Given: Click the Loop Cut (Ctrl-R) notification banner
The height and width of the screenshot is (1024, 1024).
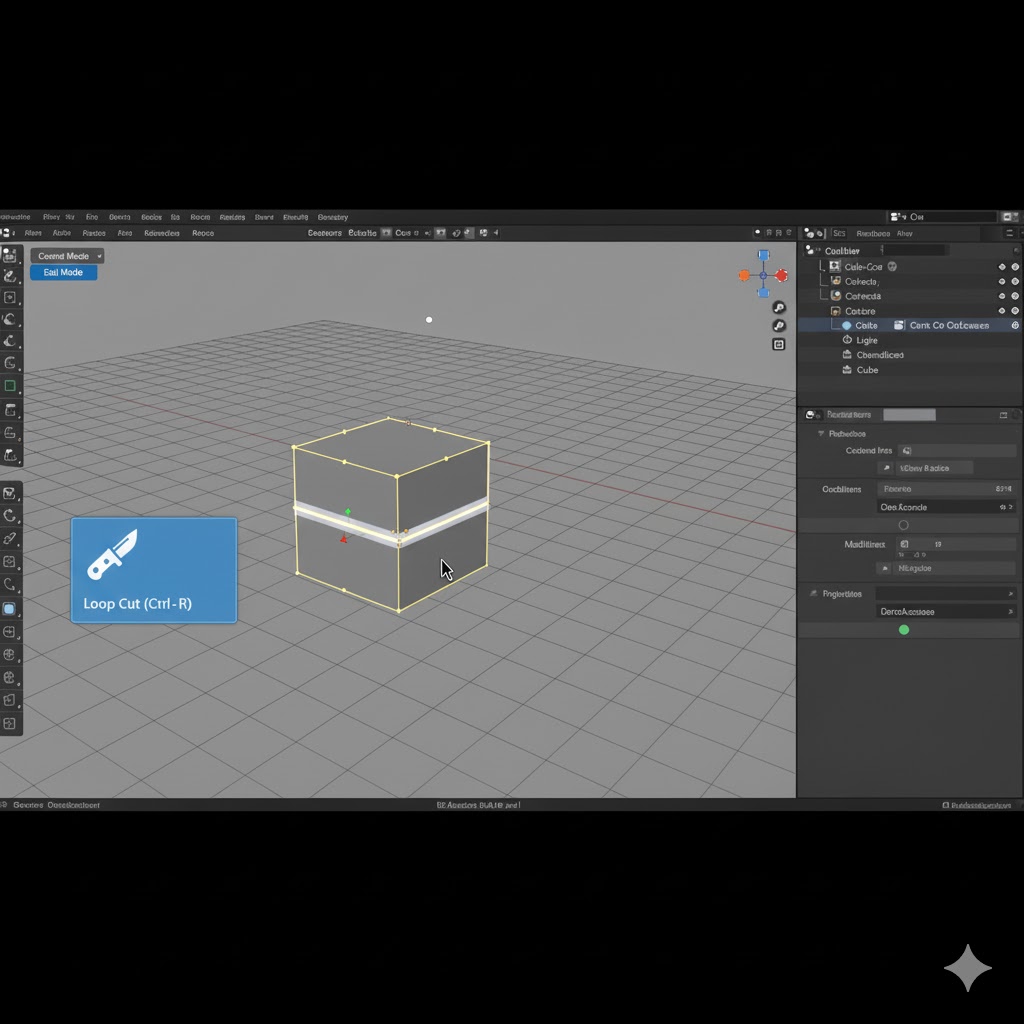Looking at the screenshot, I should point(154,570).
